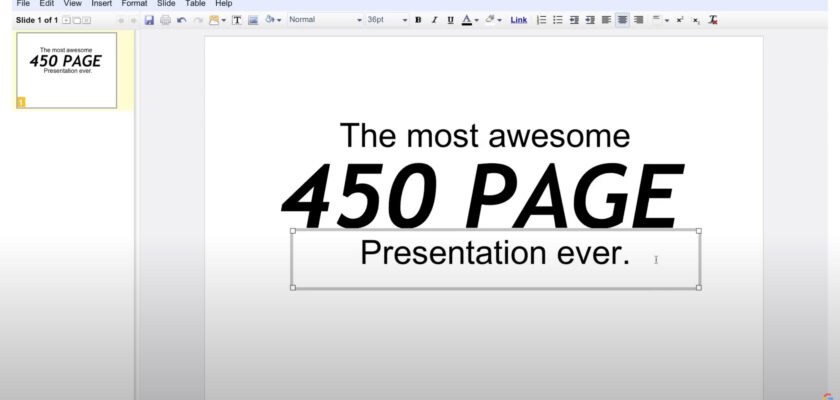Go to next slide arrow
Viewport: 840px width, 400px height.
pyautogui.click(x=133, y=20)
